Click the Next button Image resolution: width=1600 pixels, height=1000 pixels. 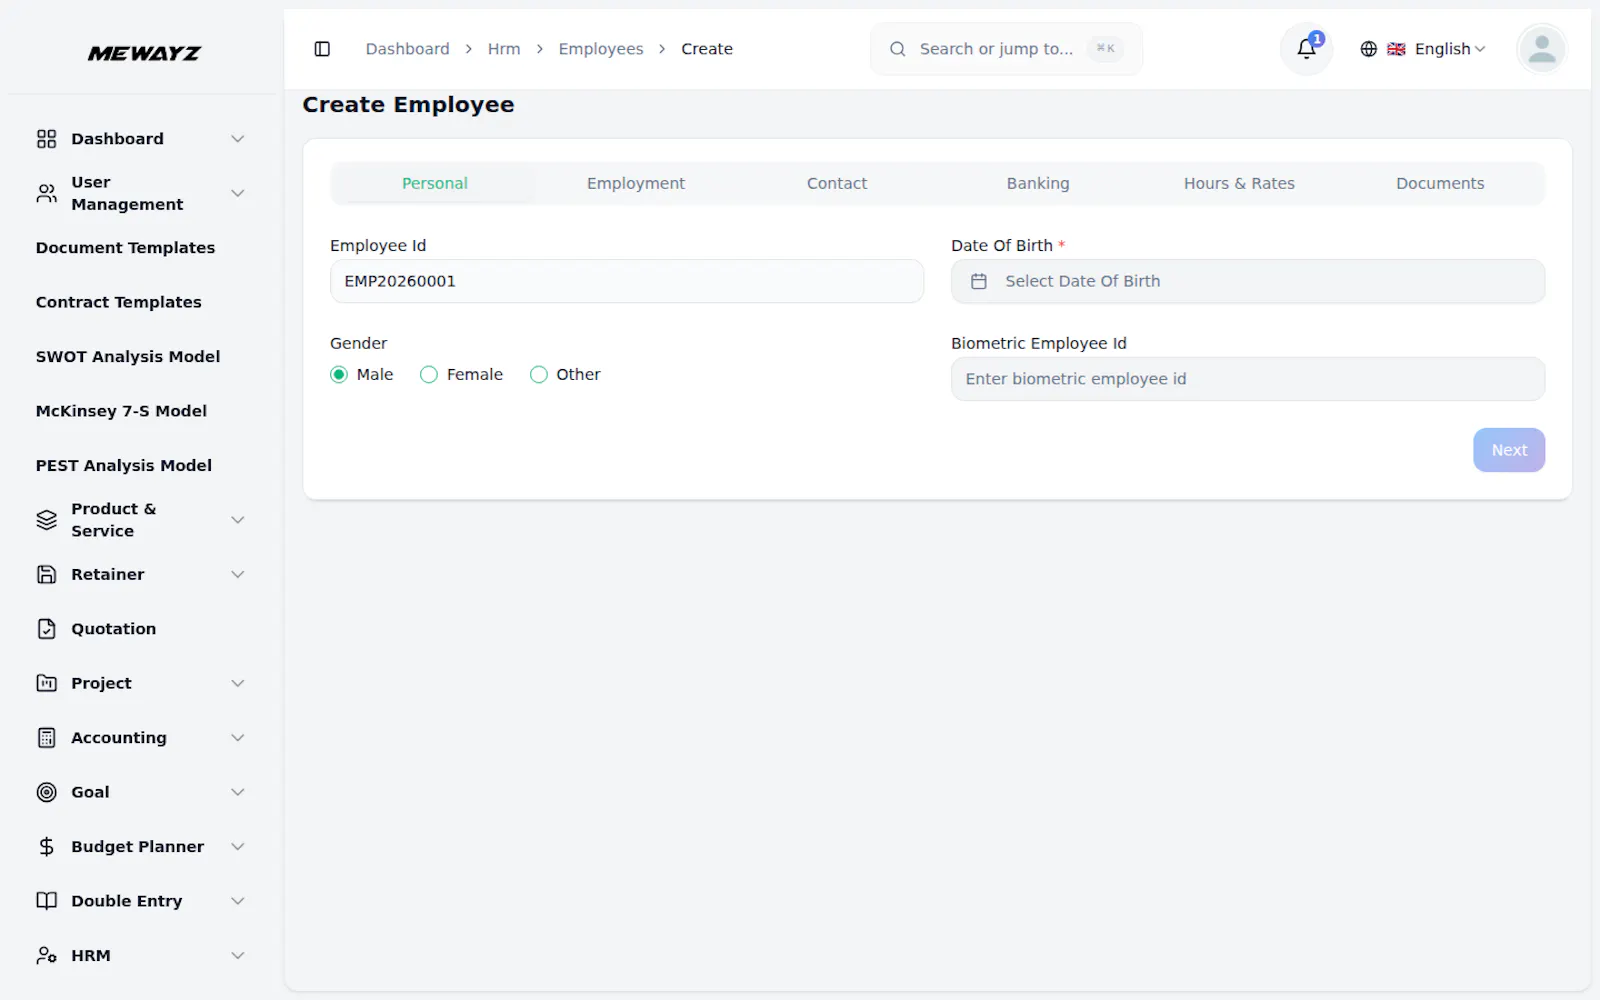click(x=1509, y=450)
